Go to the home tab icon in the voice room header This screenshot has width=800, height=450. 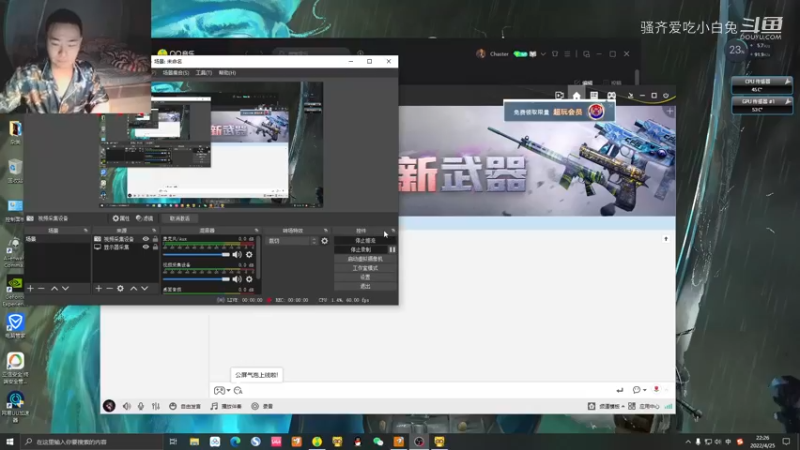(577, 96)
